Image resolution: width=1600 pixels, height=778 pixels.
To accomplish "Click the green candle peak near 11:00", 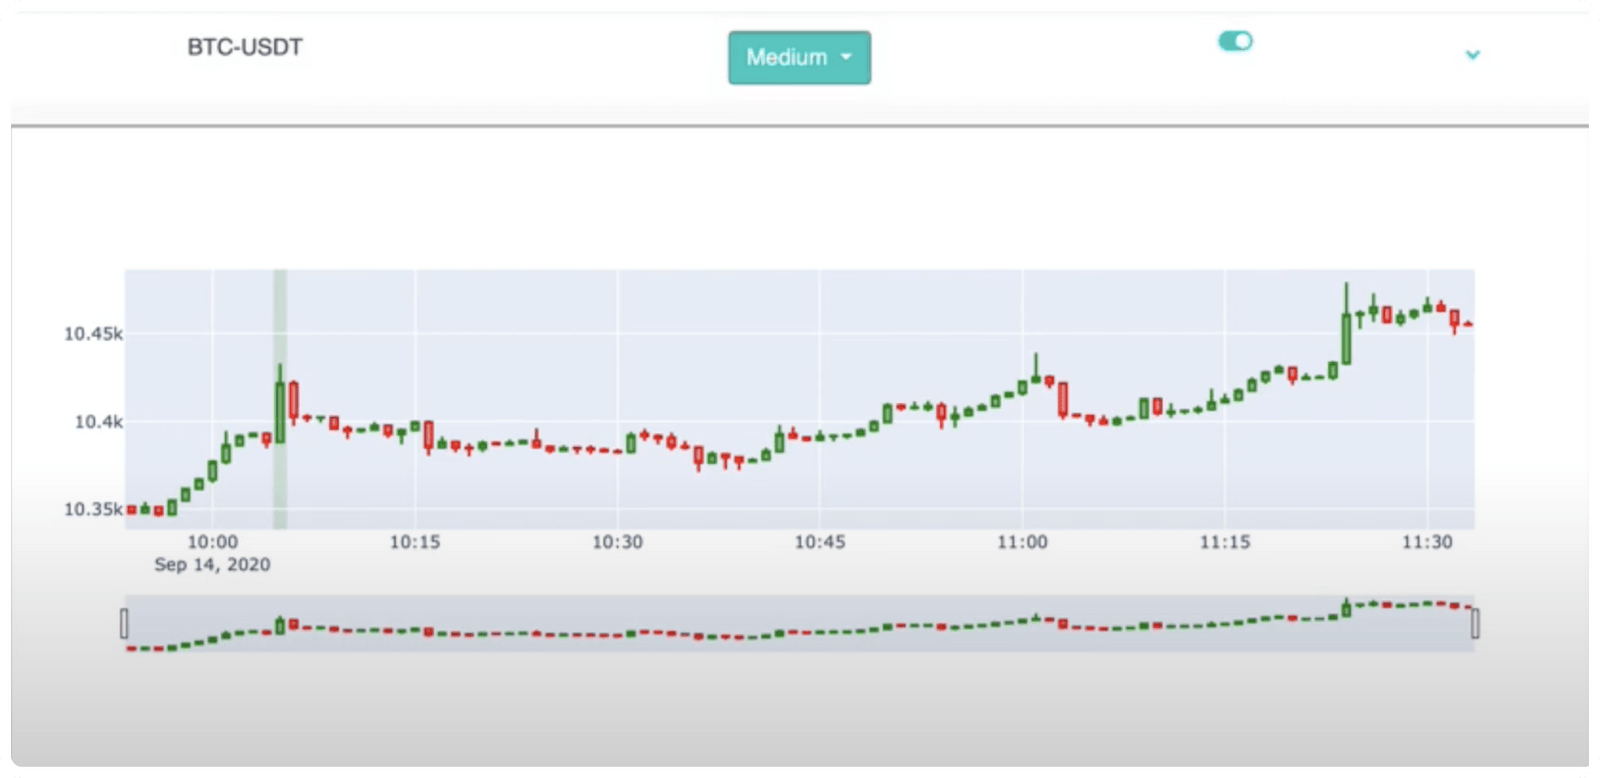I will tap(1035, 380).
